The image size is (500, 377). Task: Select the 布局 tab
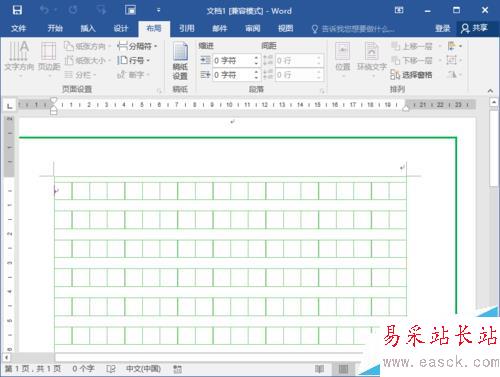coord(154,28)
